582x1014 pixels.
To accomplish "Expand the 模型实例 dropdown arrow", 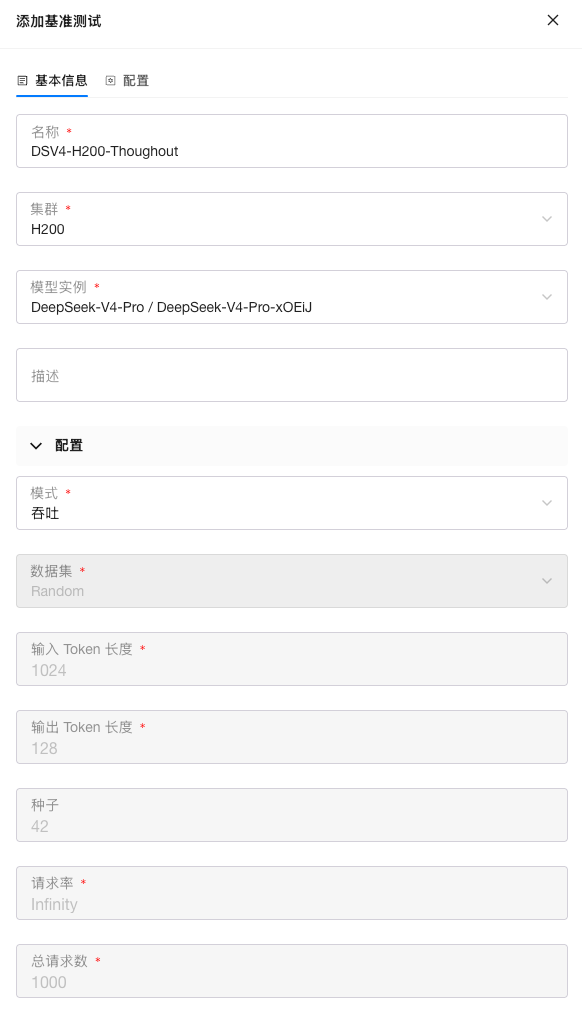I will (x=547, y=297).
